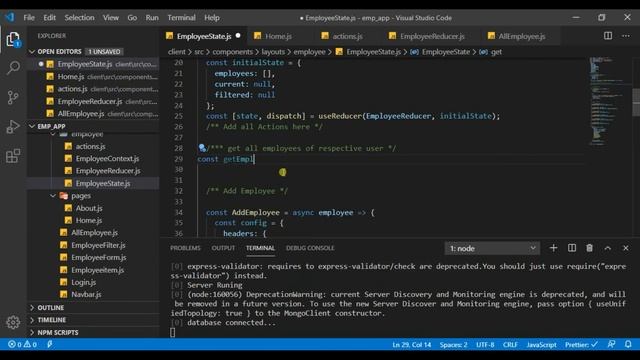Open the Edit menu
This screenshot has width=640, height=360.
[x=49, y=18]
